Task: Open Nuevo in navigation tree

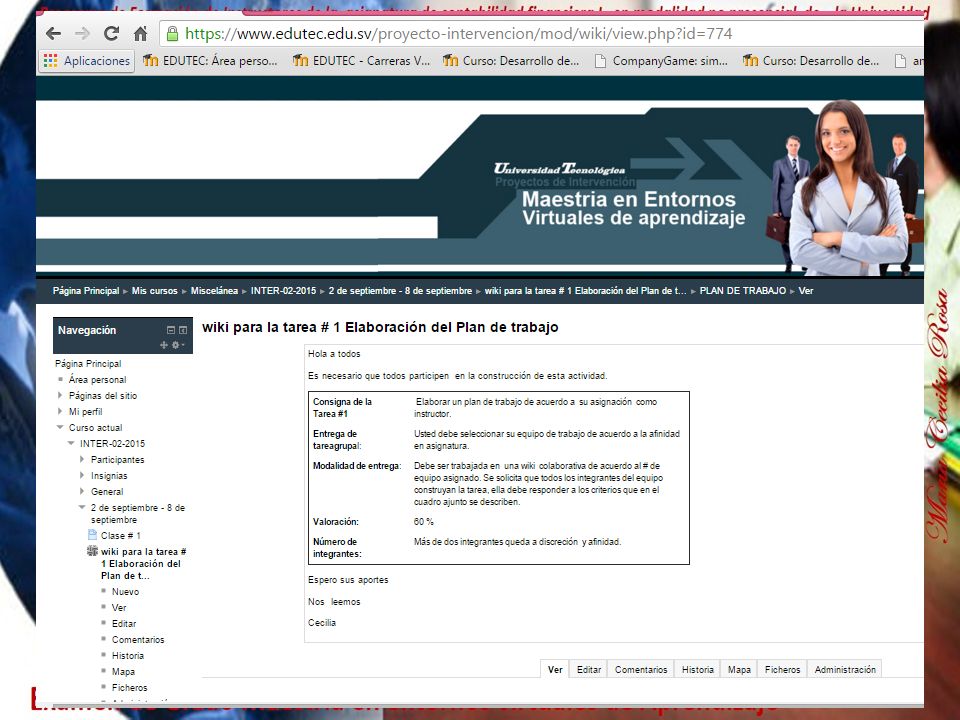Action: [x=126, y=592]
